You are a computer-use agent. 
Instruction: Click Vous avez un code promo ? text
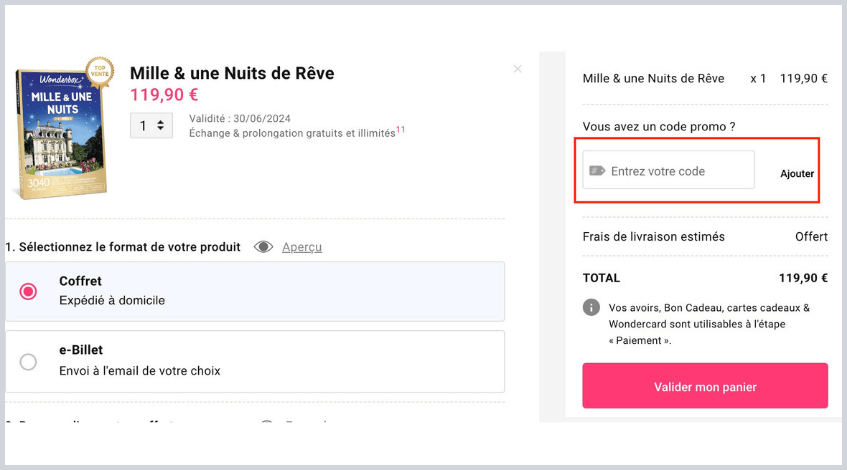pyautogui.click(x=659, y=126)
